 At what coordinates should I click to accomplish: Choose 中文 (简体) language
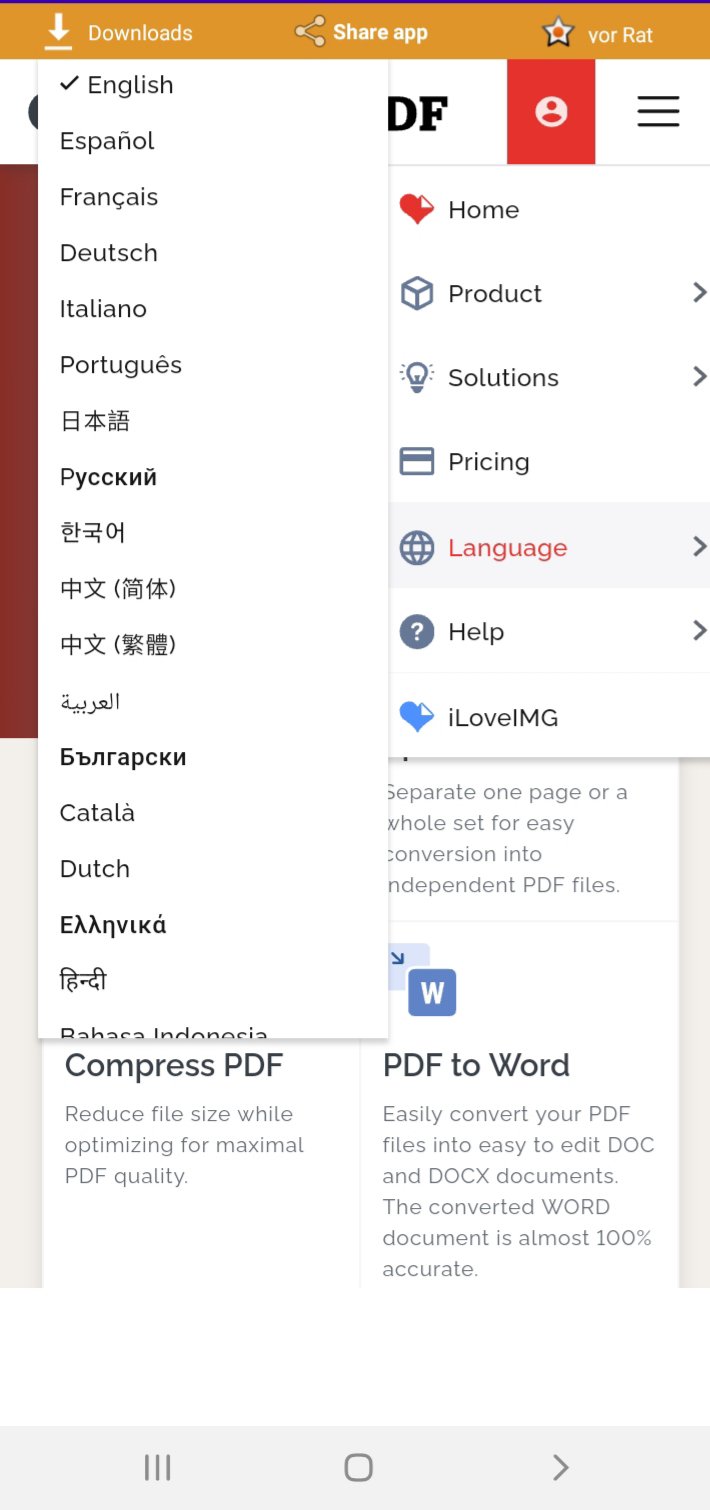tap(213, 589)
